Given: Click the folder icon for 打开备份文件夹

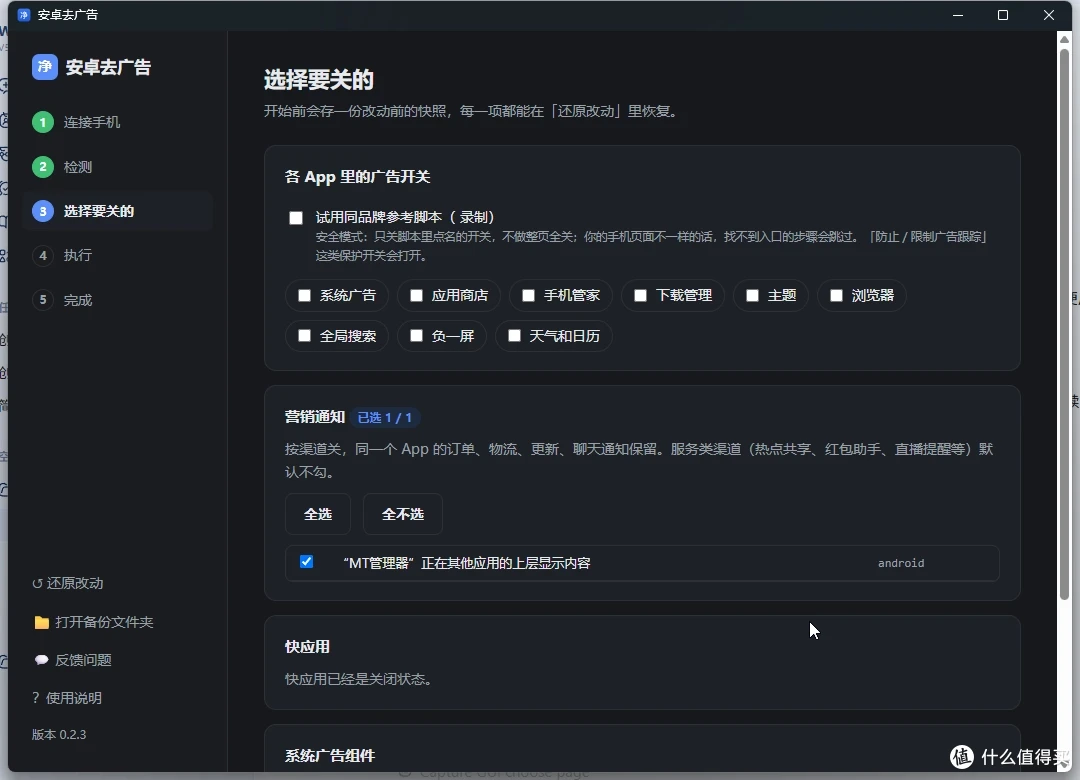Looking at the screenshot, I should (x=41, y=622).
